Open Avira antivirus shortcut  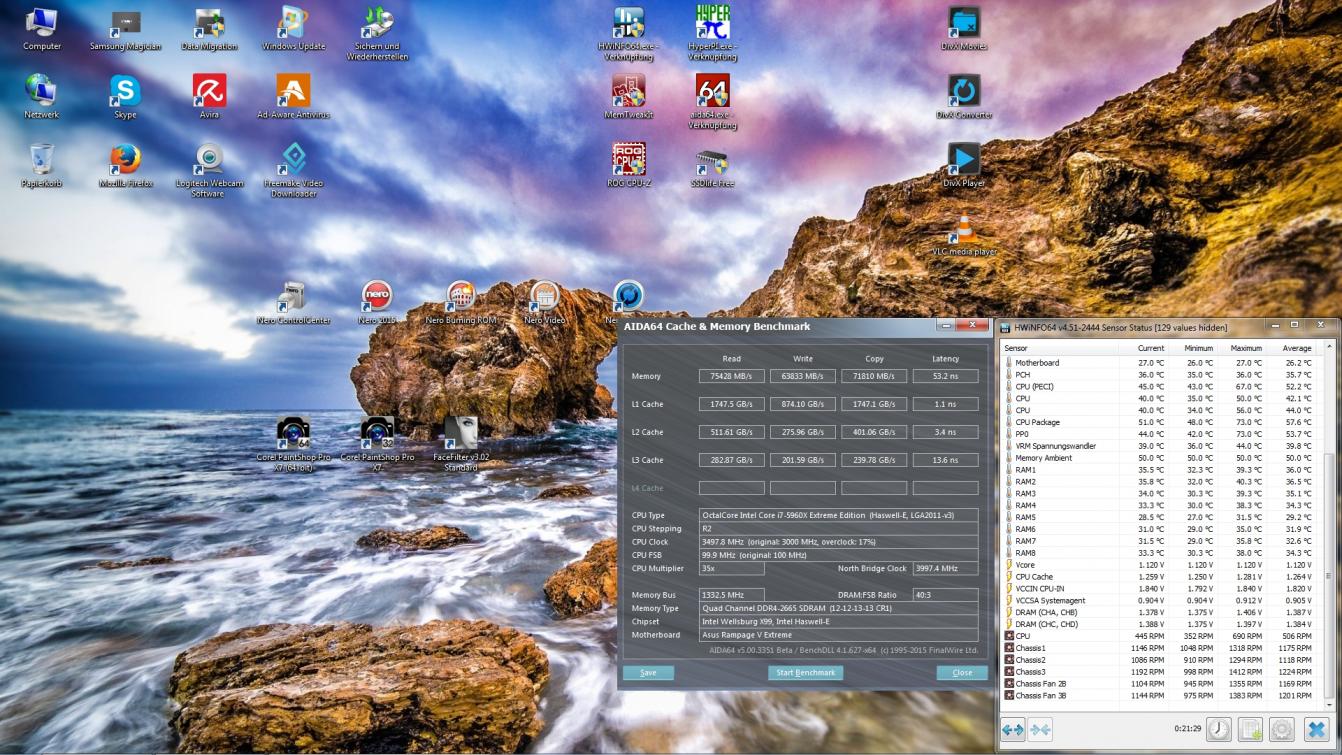(209, 96)
